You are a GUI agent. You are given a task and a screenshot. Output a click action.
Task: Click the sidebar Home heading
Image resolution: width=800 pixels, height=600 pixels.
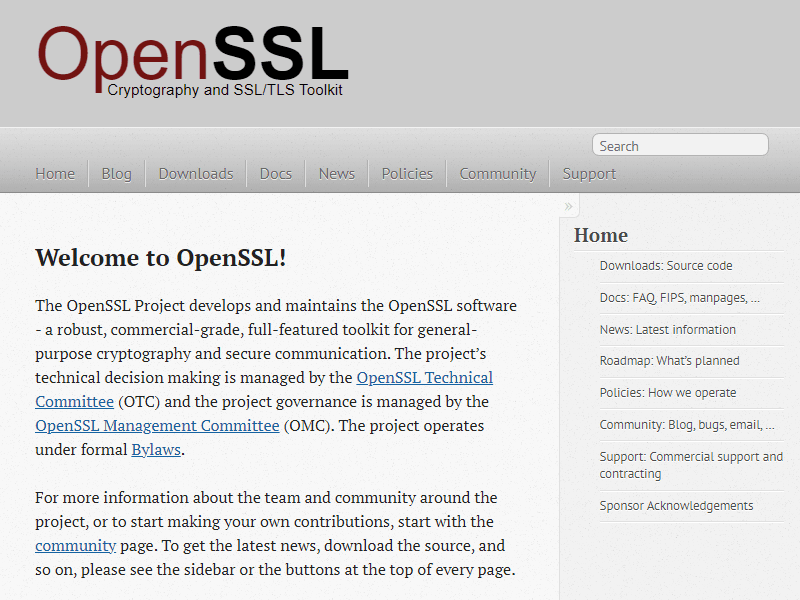601,235
